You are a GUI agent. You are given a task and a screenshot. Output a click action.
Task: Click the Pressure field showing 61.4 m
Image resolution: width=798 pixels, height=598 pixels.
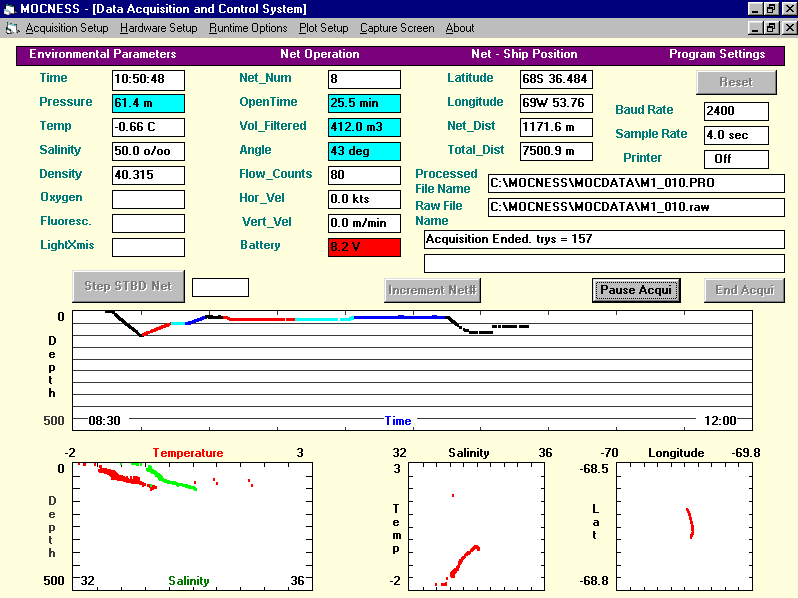[x=148, y=103]
